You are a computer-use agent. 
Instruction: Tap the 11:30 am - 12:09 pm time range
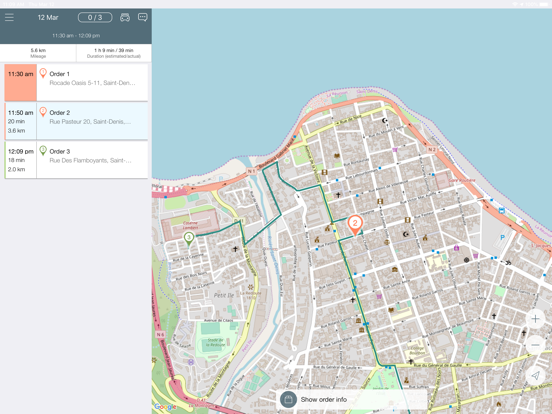76,36
